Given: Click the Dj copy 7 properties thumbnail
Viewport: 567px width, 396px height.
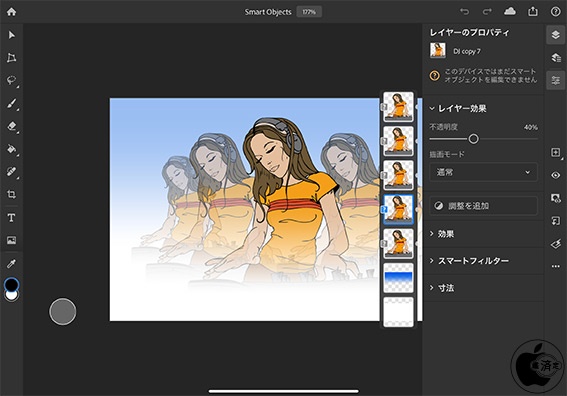Looking at the screenshot, I should pyautogui.click(x=438, y=51).
